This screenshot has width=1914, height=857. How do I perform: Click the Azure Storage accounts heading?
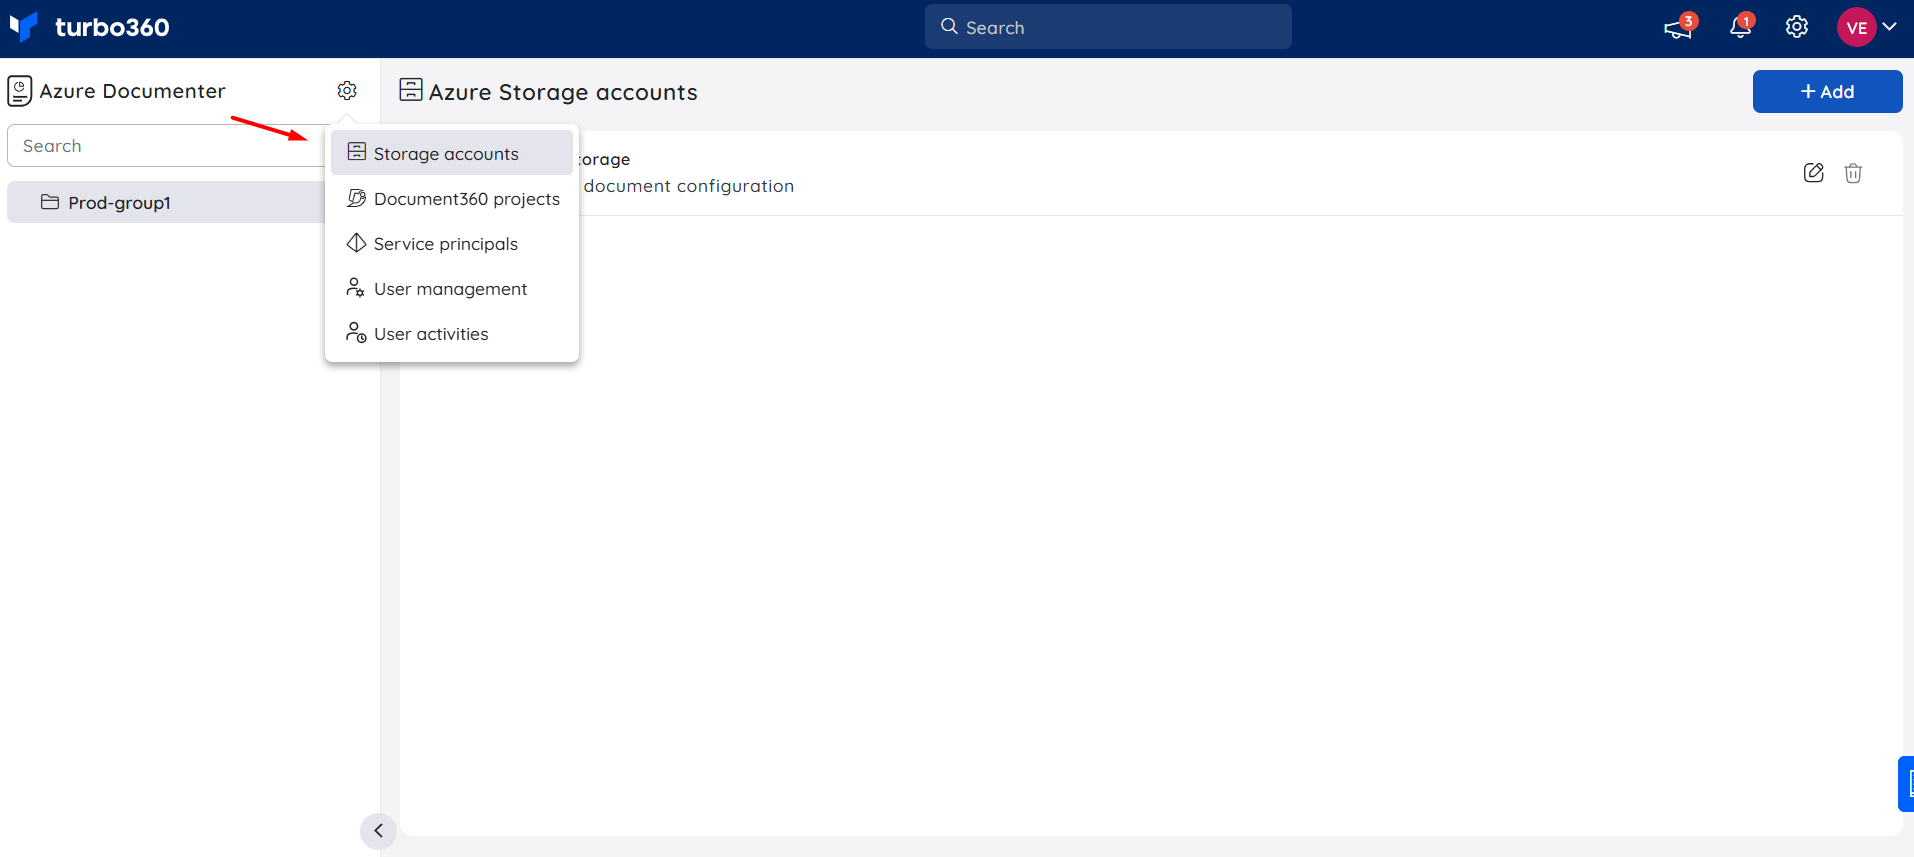pyautogui.click(x=563, y=92)
